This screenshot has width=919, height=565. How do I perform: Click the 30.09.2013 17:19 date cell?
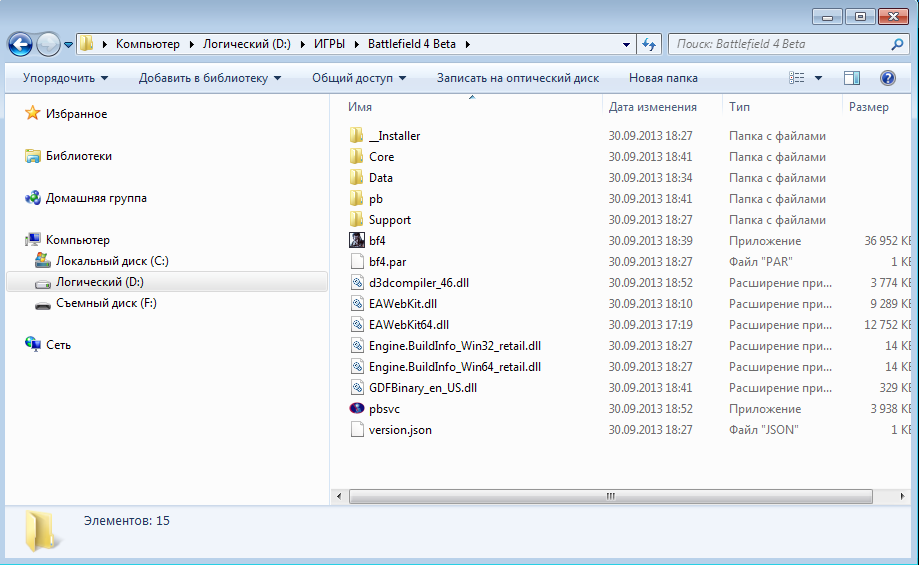tap(650, 325)
